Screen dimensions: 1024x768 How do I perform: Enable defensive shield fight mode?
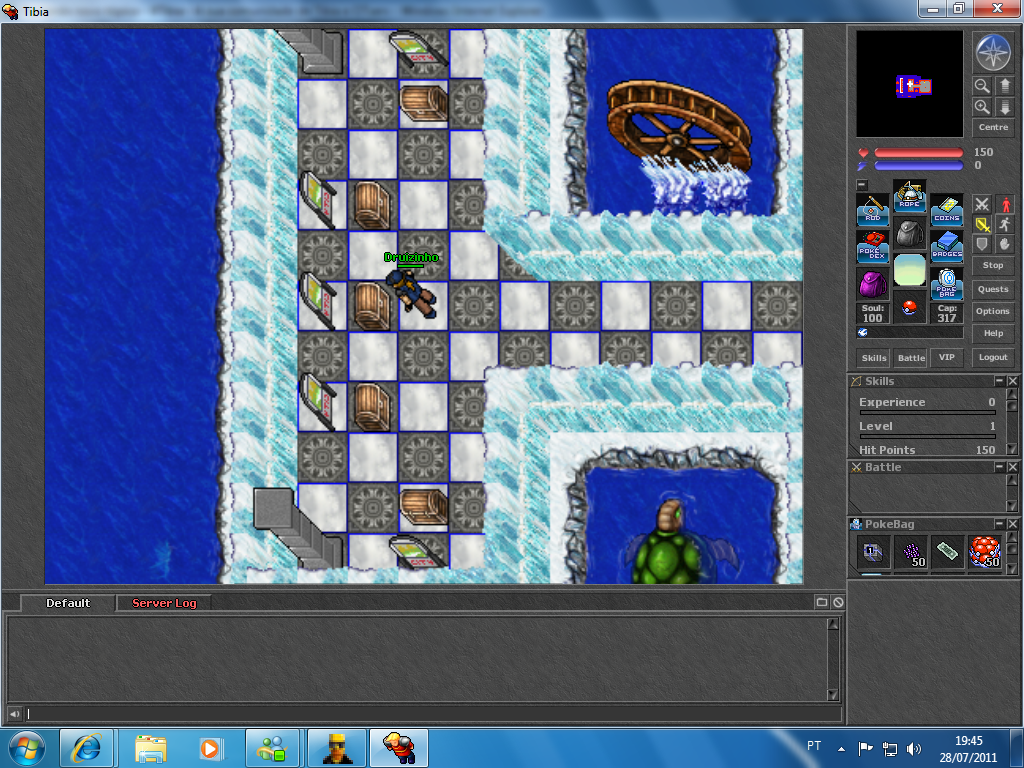coord(982,244)
